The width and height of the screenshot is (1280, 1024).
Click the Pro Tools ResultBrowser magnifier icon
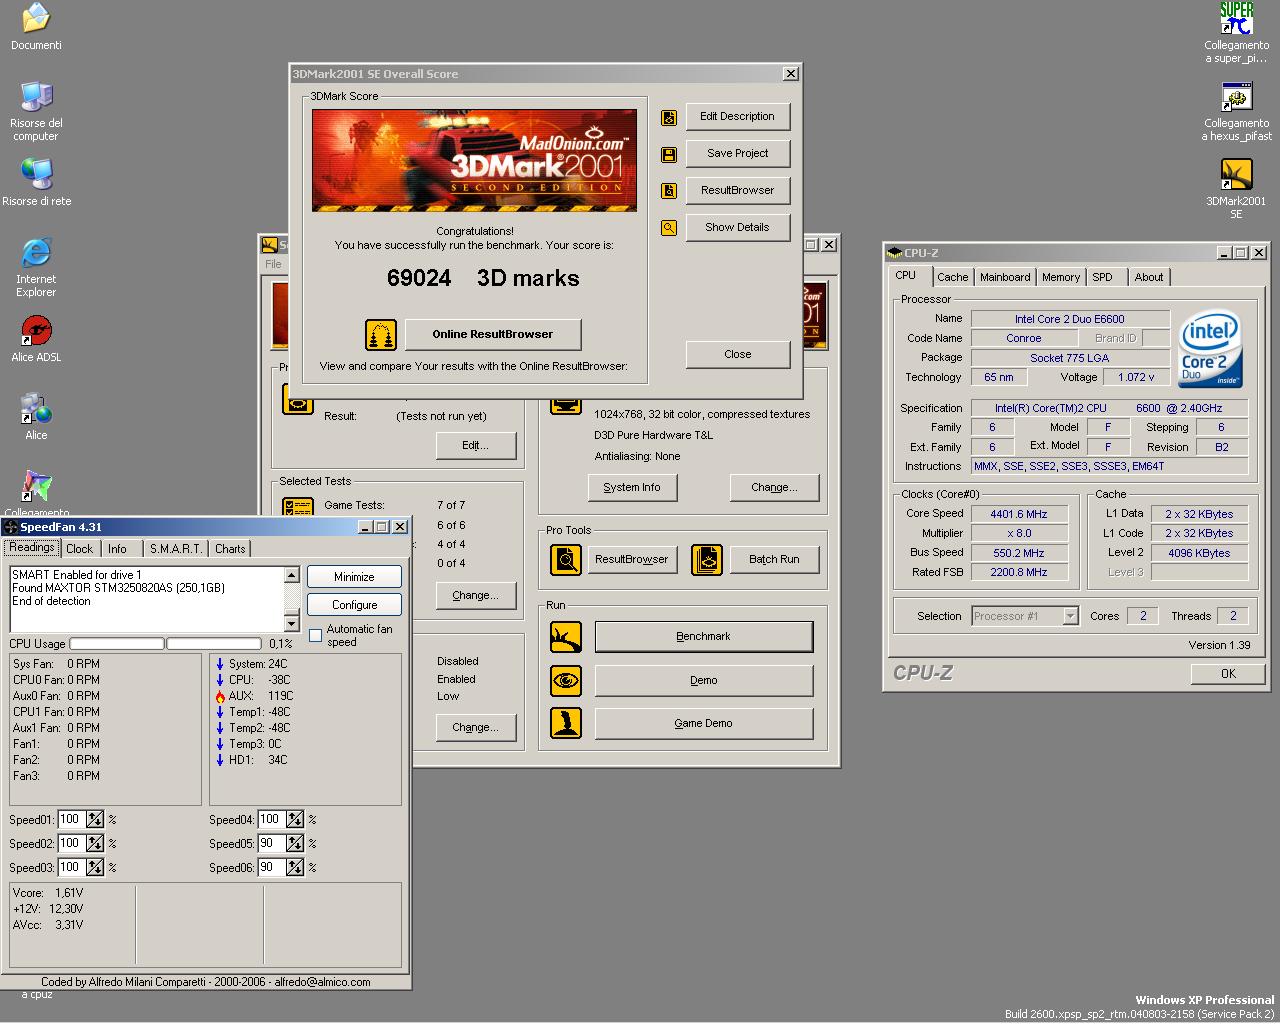click(566, 559)
